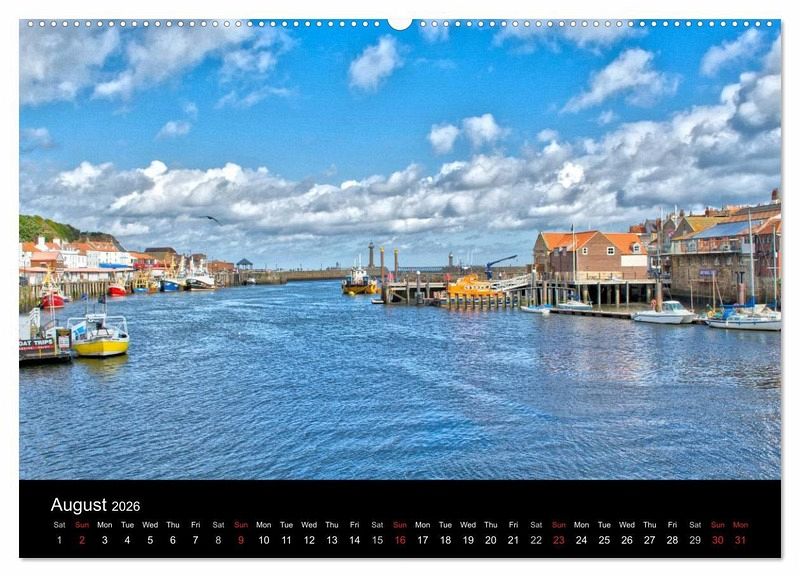This screenshot has height=577, width=800.
Task: Select Monday date 31
Action: pos(740,540)
